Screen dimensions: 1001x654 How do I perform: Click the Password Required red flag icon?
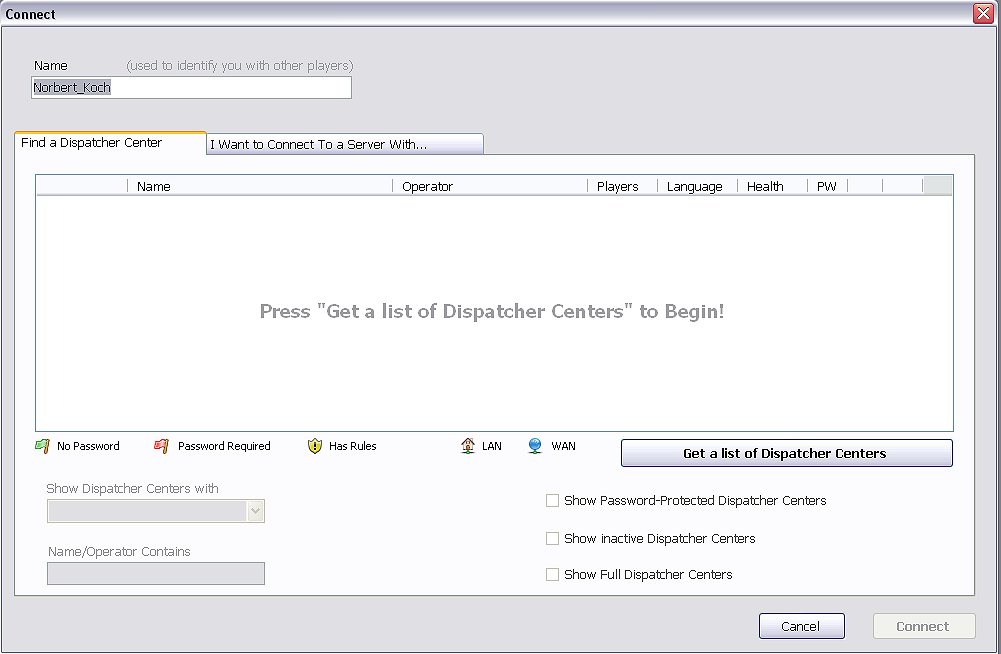162,446
